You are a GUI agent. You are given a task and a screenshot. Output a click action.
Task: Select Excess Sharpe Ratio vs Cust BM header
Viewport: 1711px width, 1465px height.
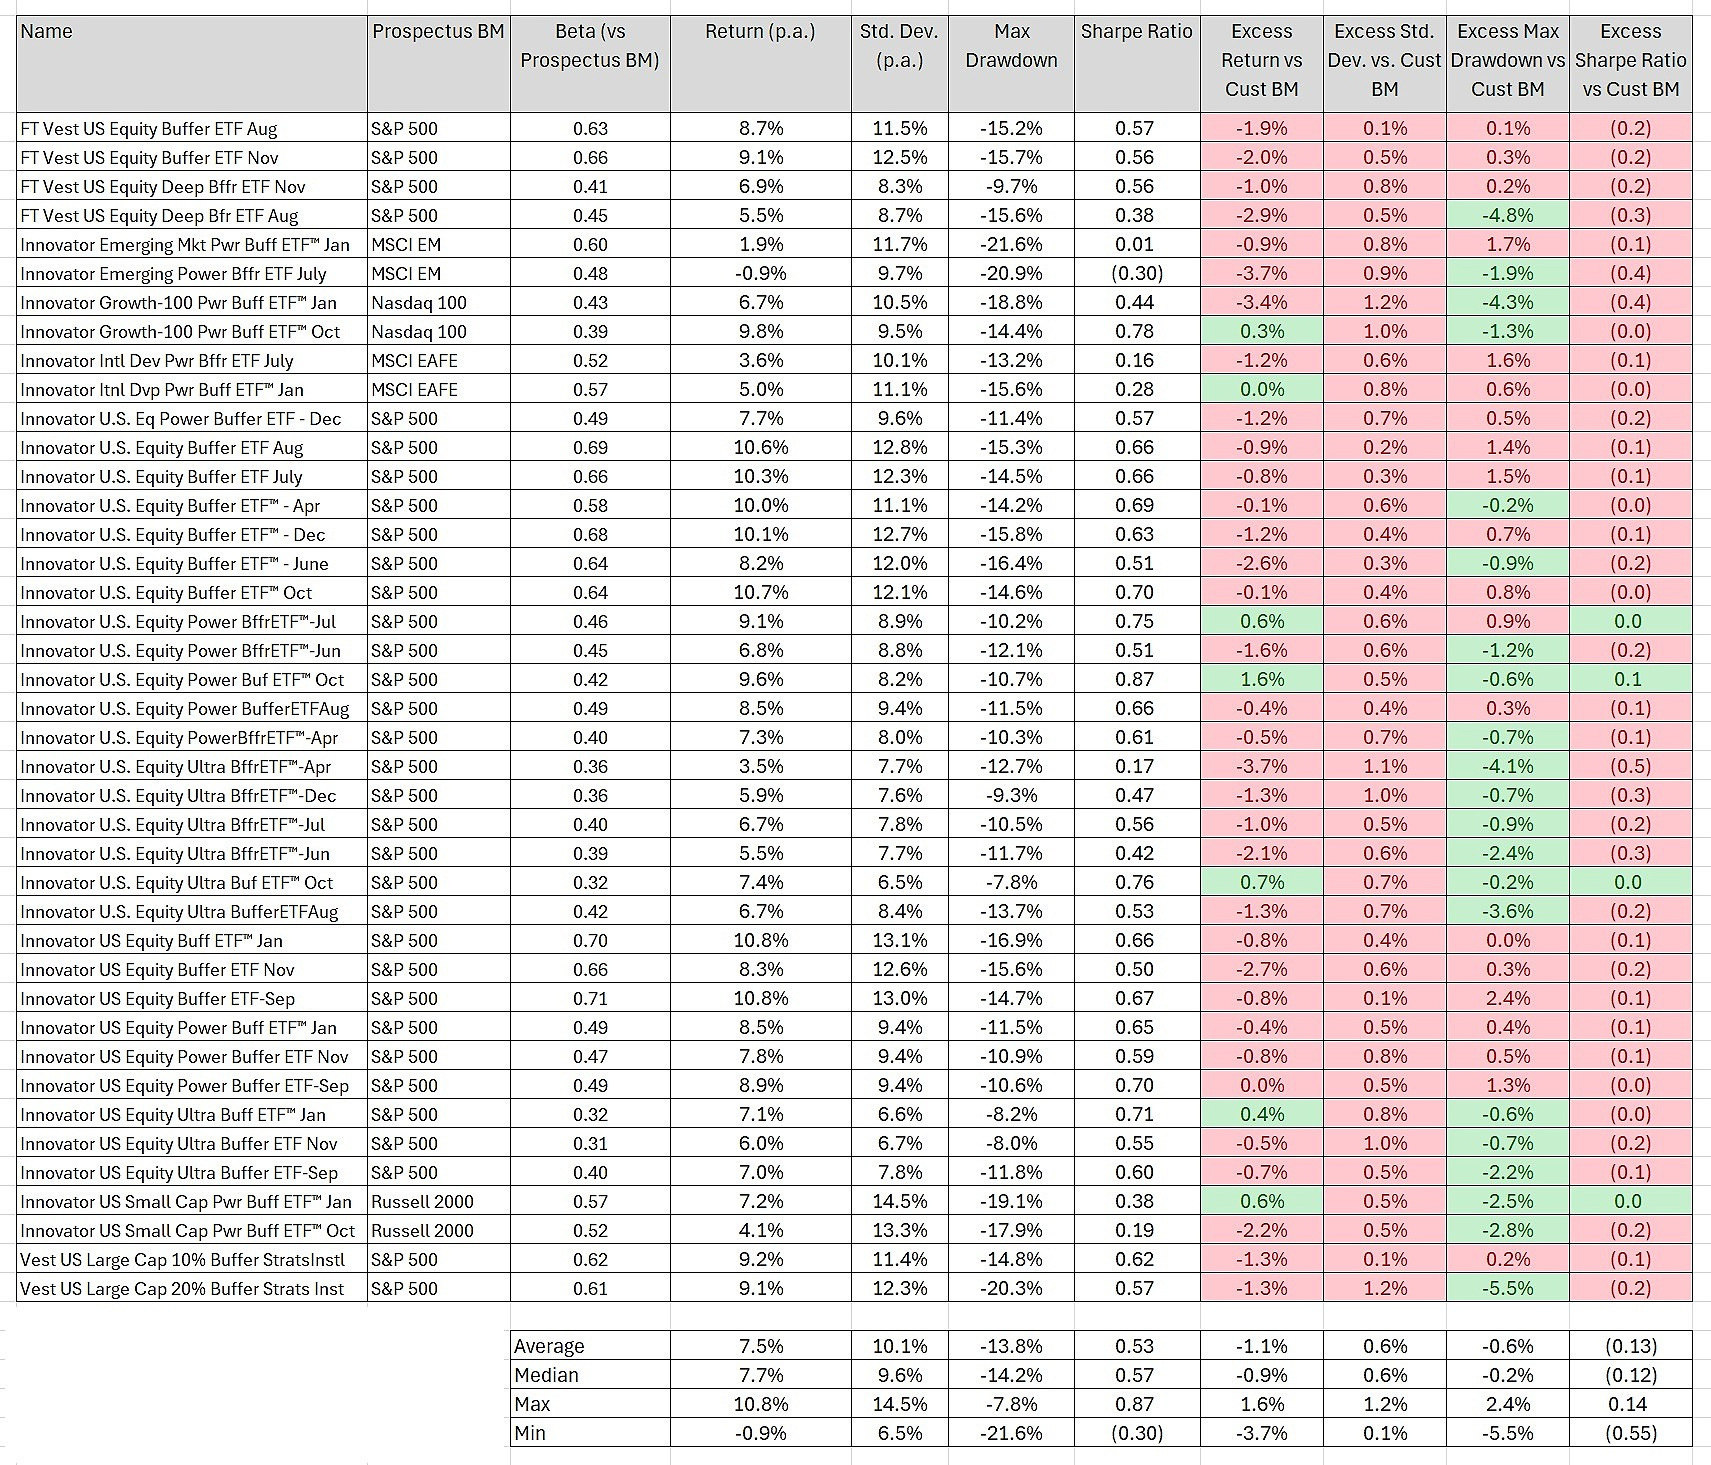[1630, 64]
